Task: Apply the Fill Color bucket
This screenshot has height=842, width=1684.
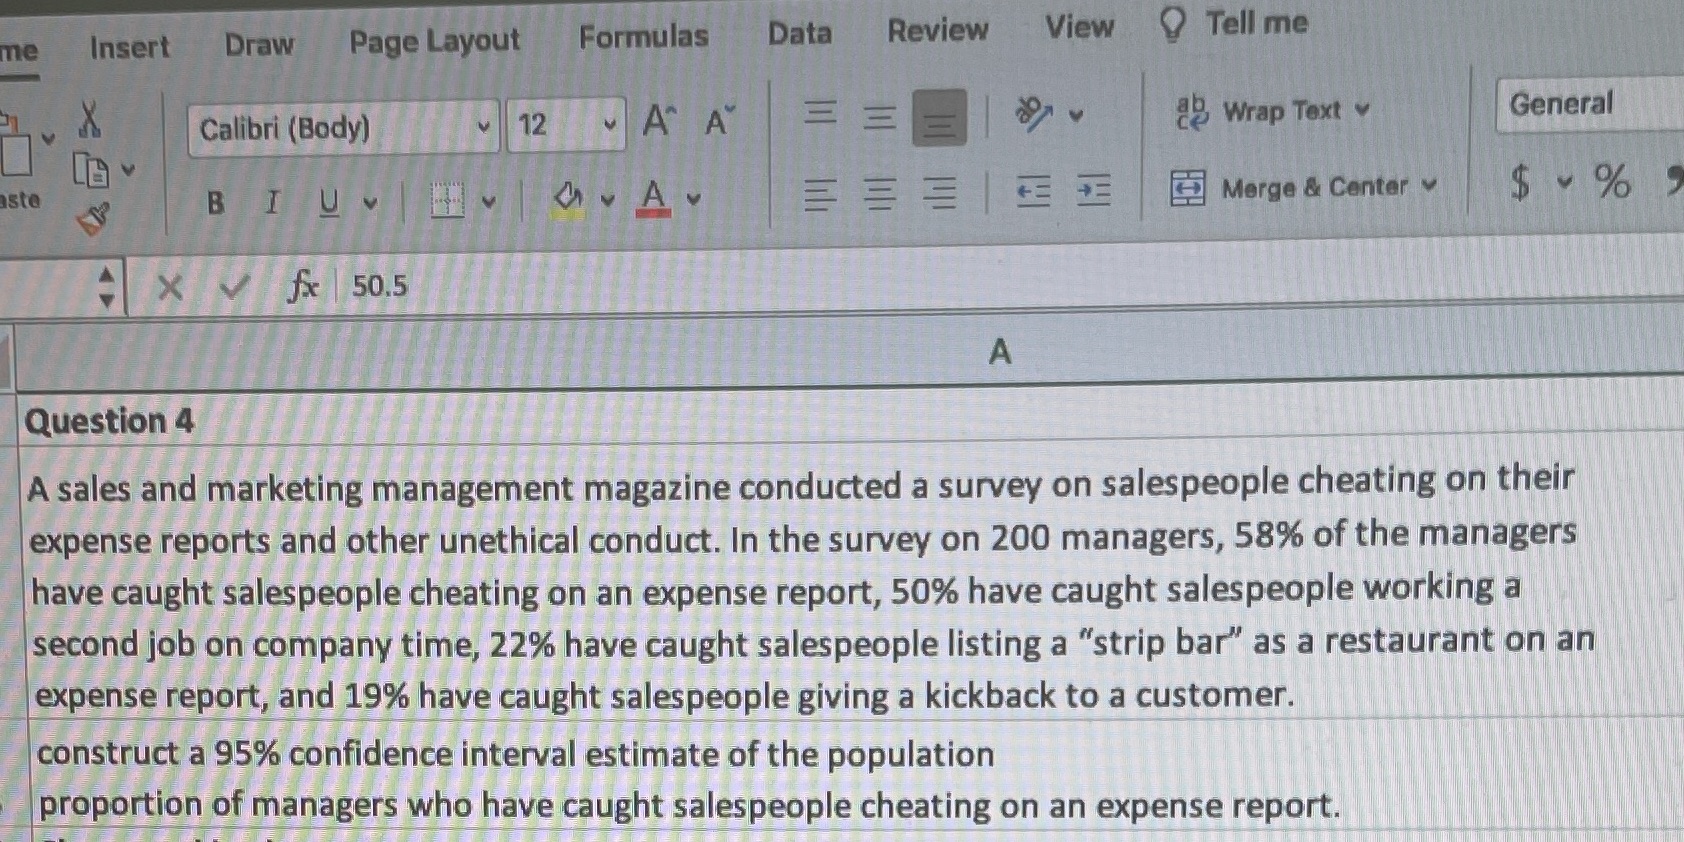Action: 568,199
